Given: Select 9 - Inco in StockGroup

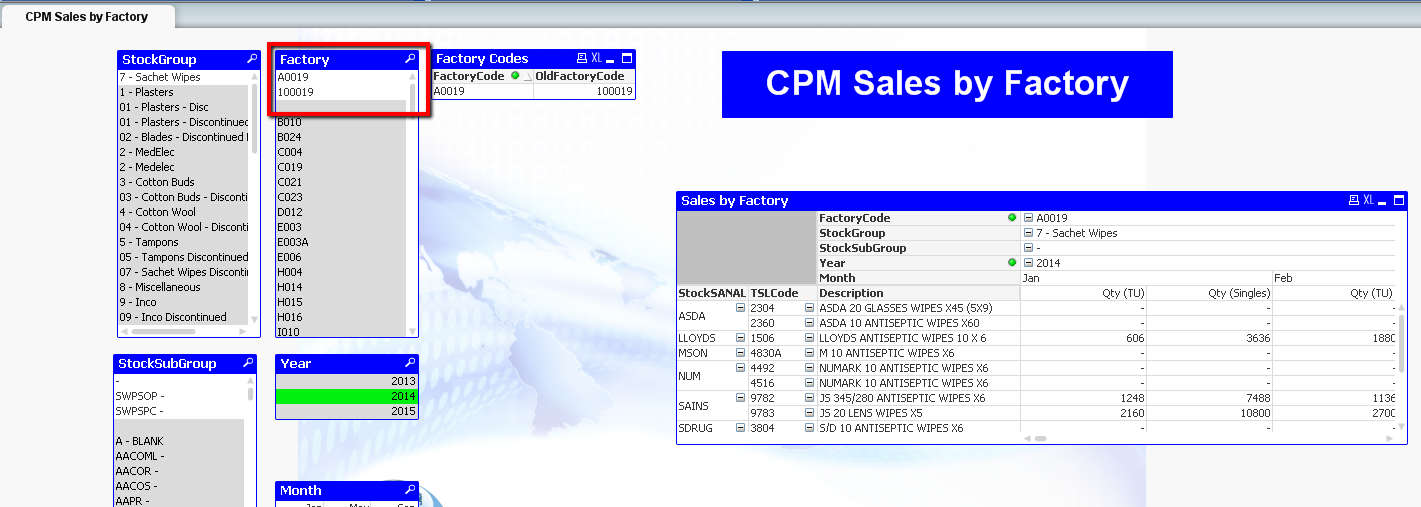Looking at the screenshot, I should click(x=183, y=302).
